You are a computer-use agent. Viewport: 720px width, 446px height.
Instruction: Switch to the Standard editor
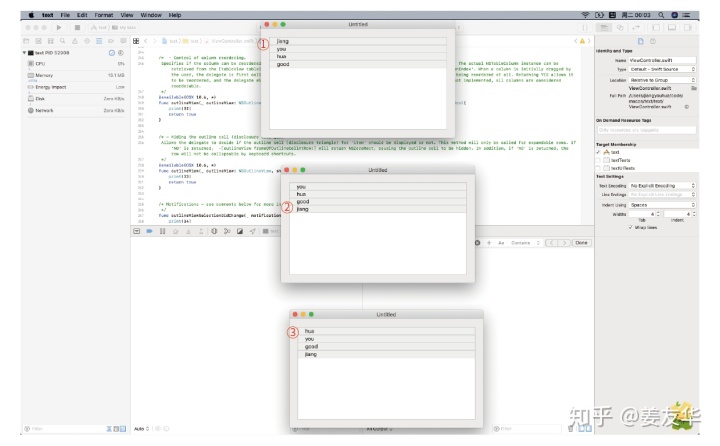pos(604,28)
